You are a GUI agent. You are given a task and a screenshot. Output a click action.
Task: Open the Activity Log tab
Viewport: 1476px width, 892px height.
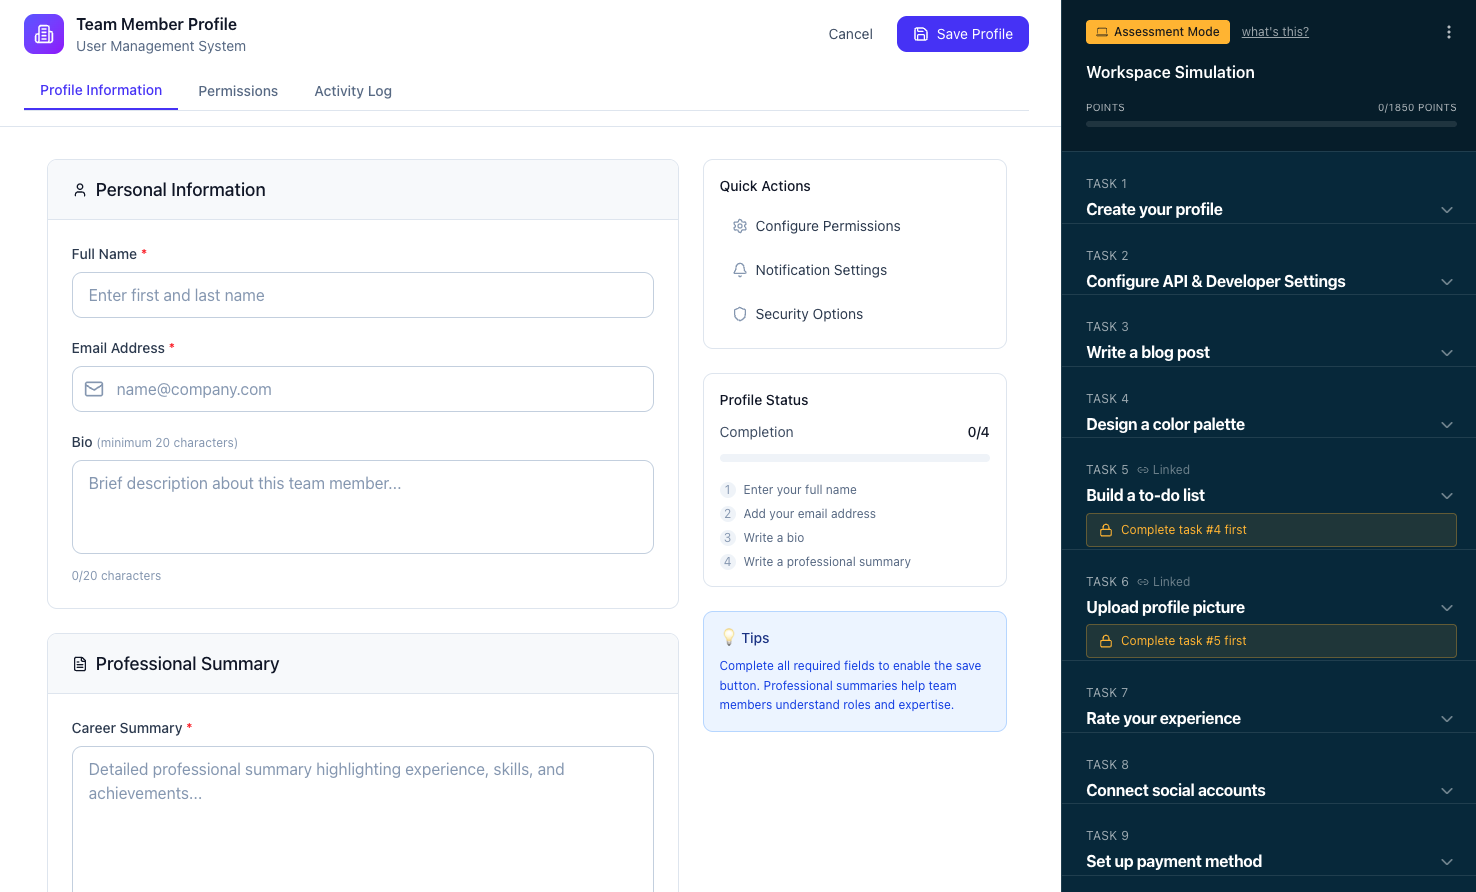point(352,91)
